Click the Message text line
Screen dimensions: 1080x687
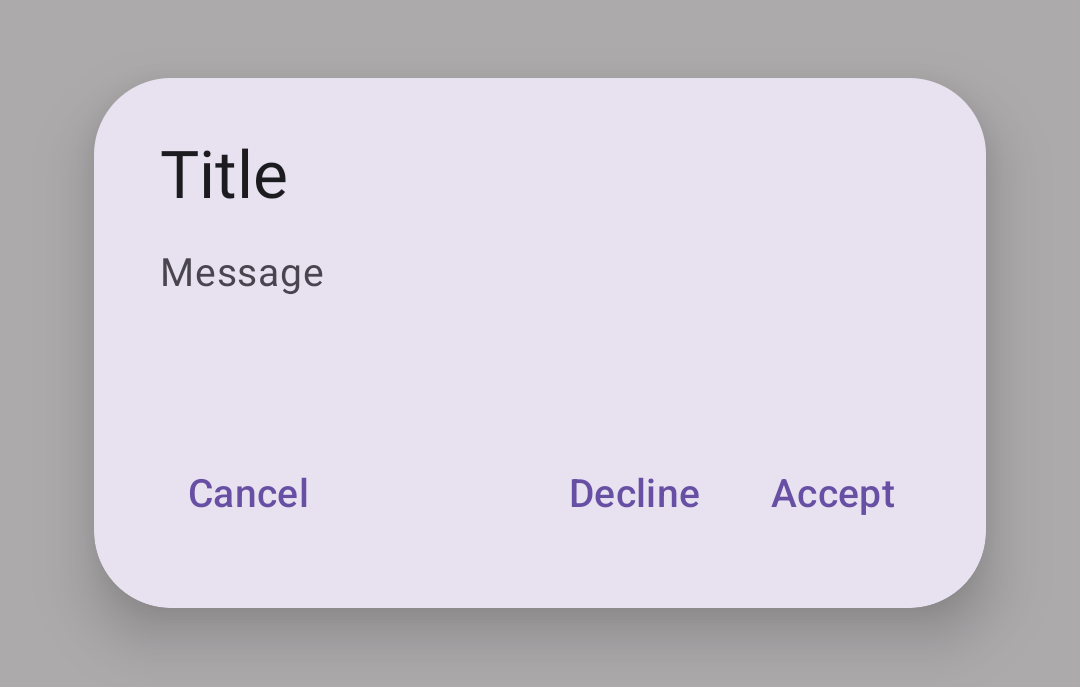pos(241,272)
